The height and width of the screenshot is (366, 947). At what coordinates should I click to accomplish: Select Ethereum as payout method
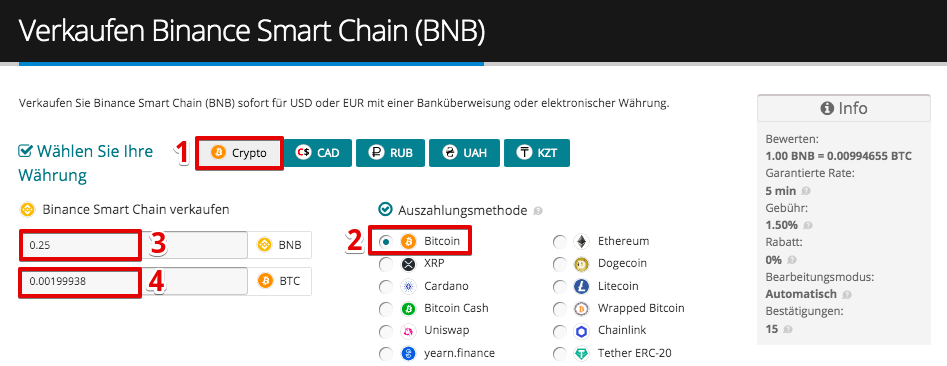(x=560, y=242)
